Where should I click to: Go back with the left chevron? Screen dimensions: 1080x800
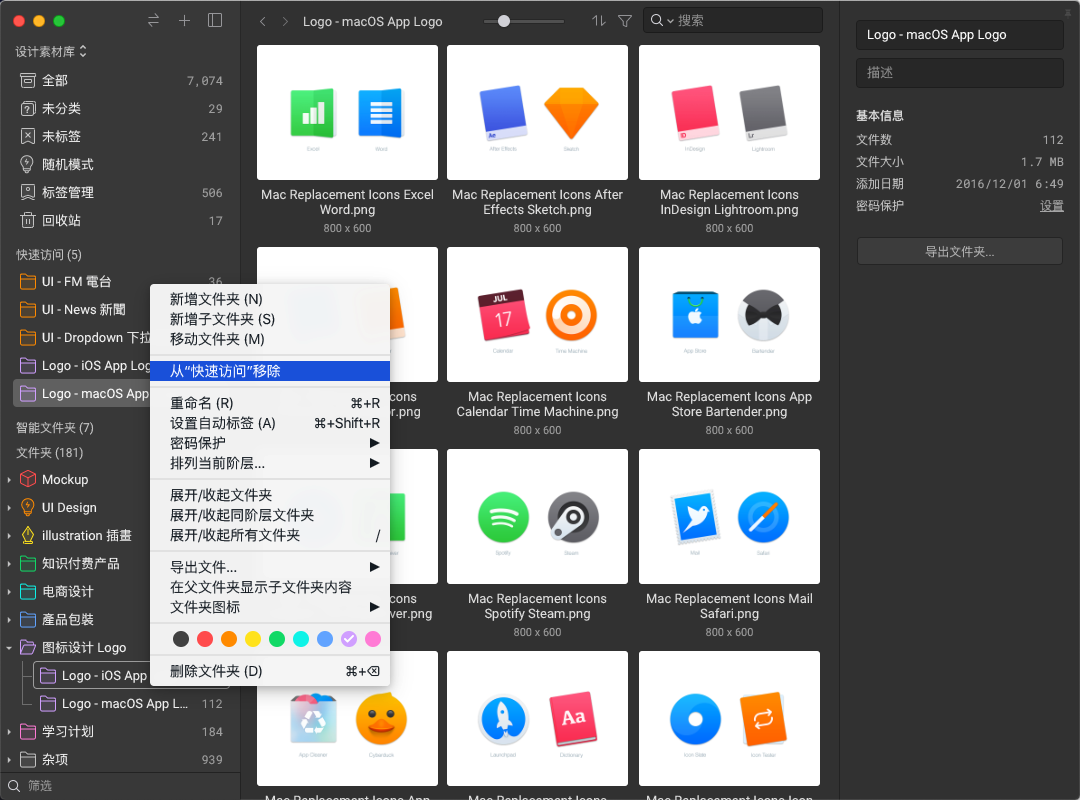click(262, 21)
